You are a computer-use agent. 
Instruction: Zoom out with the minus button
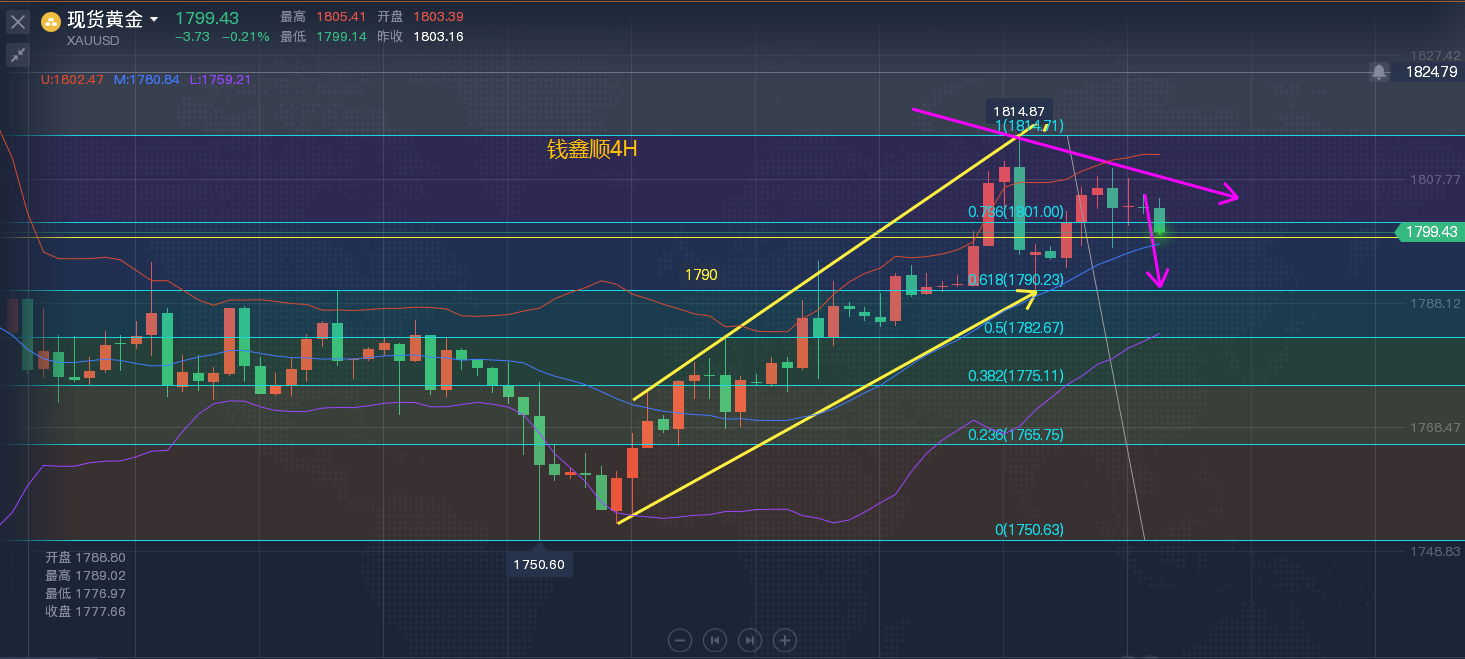coord(680,640)
